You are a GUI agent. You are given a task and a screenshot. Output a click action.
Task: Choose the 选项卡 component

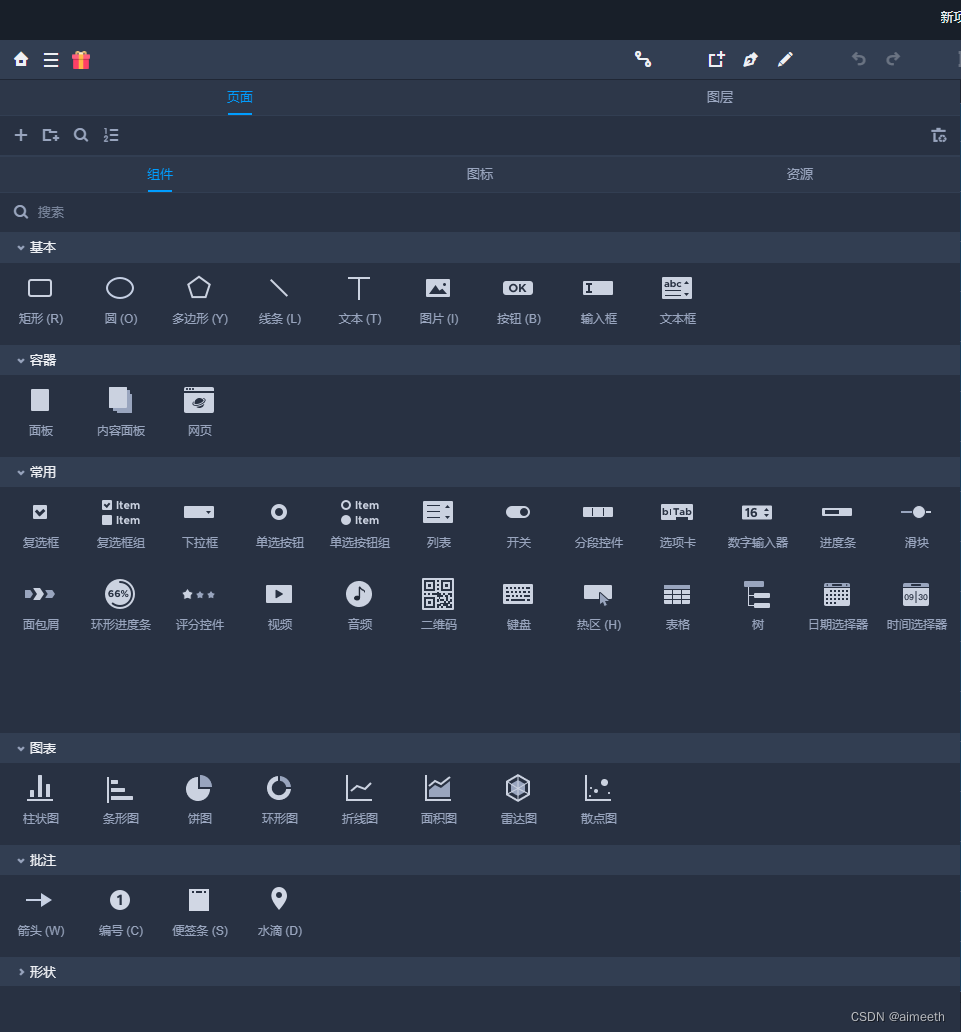click(677, 525)
